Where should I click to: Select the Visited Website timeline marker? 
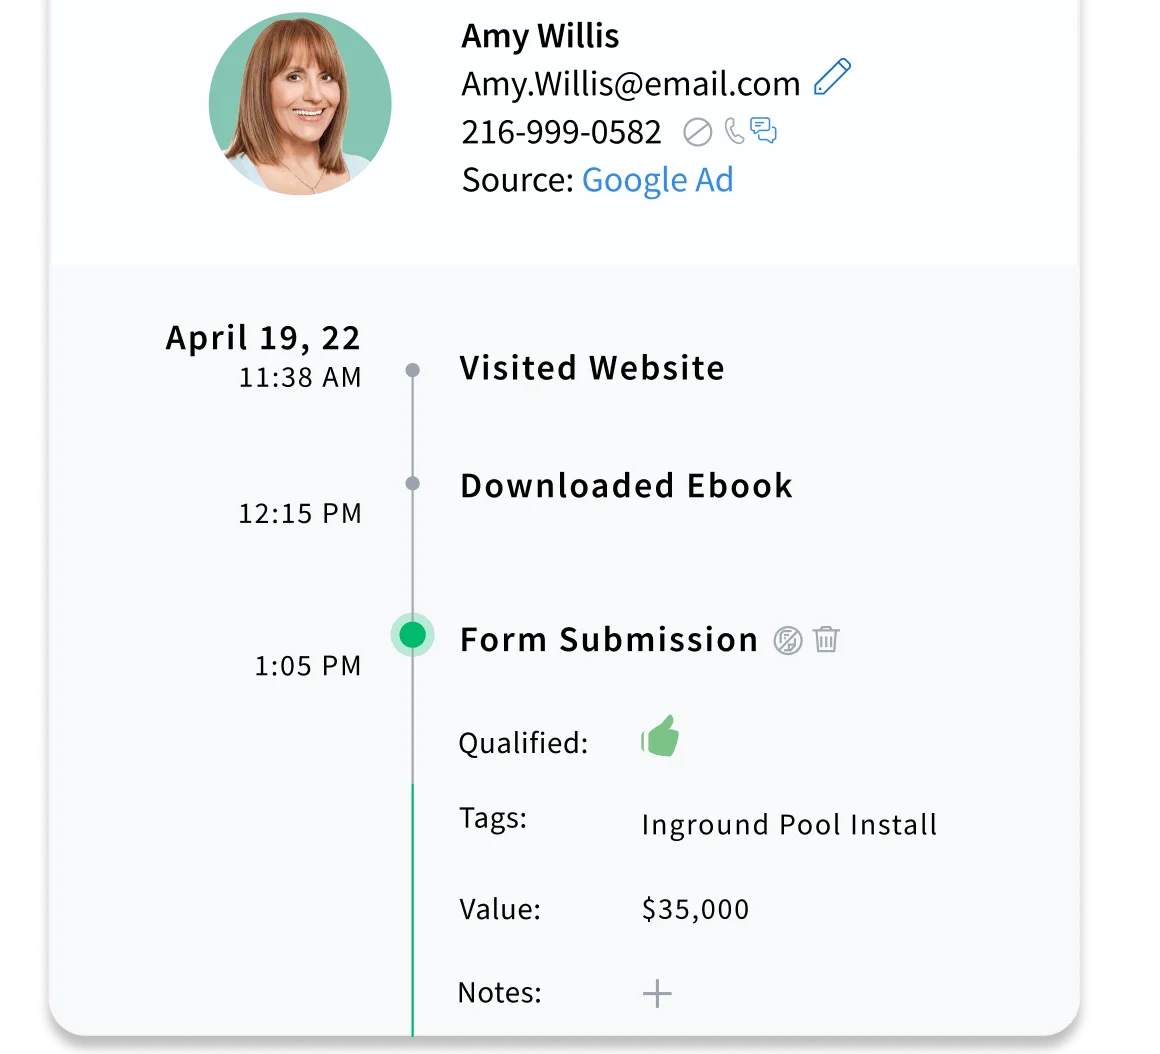(x=413, y=369)
